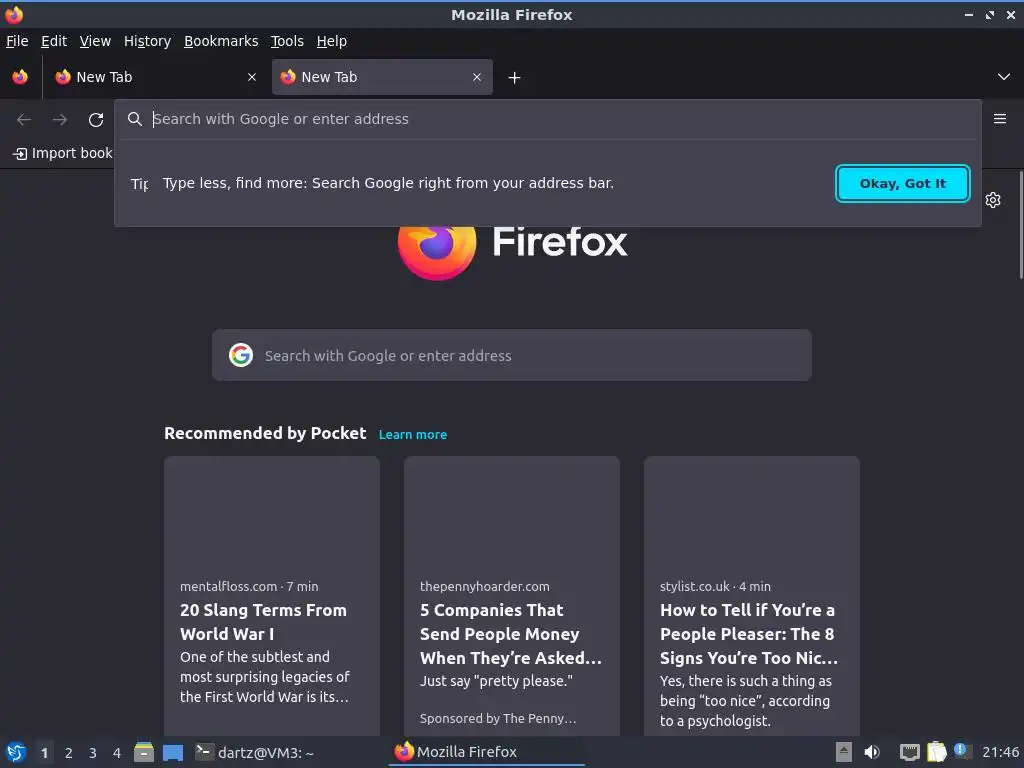The width and height of the screenshot is (1024, 768).
Task: Click the forward arrow navigation button
Action: [x=60, y=120]
